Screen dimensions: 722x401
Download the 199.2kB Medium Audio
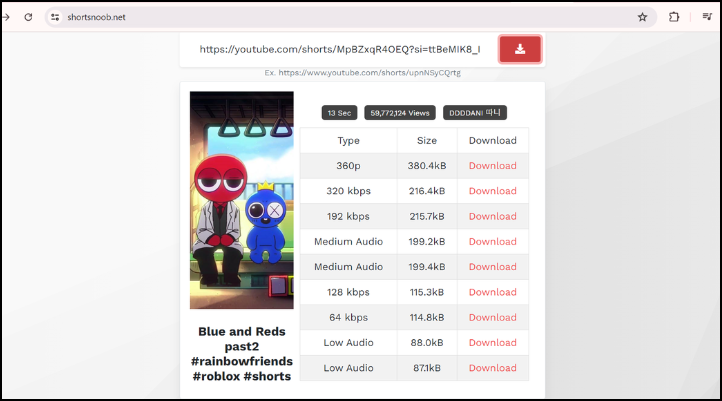coord(492,242)
